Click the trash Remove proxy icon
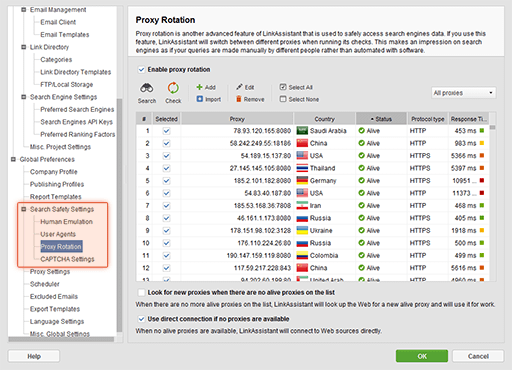The height and width of the screenshot is (370, 512). 239,99
